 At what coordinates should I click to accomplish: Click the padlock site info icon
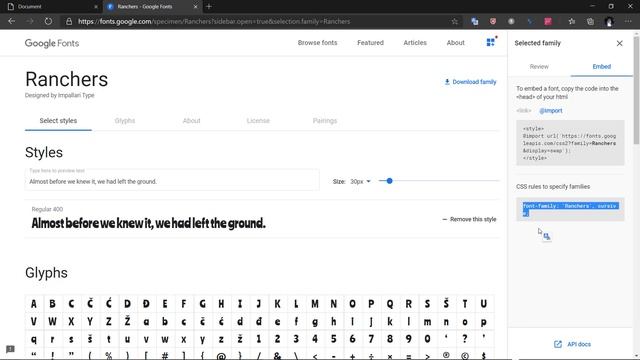click(x=69, y=21)
